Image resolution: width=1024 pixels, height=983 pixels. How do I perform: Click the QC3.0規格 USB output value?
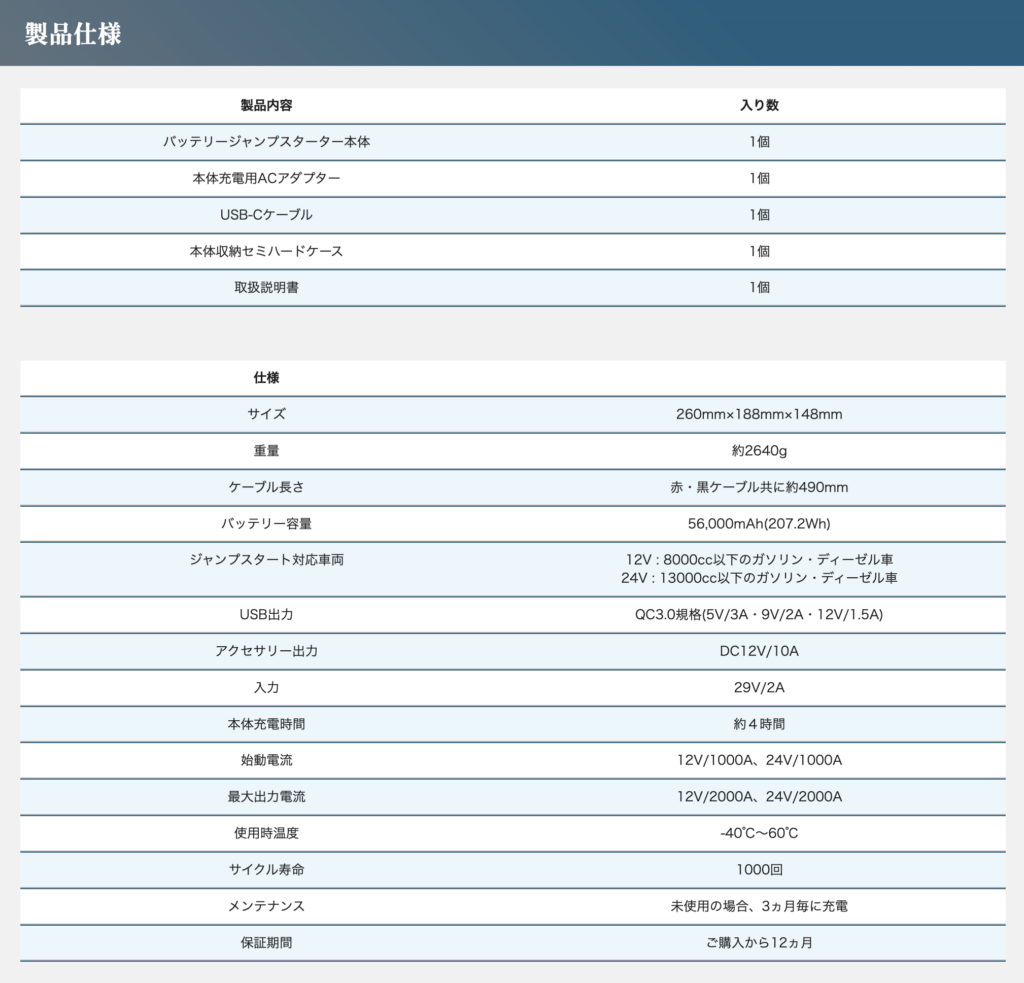click(759, 614)
